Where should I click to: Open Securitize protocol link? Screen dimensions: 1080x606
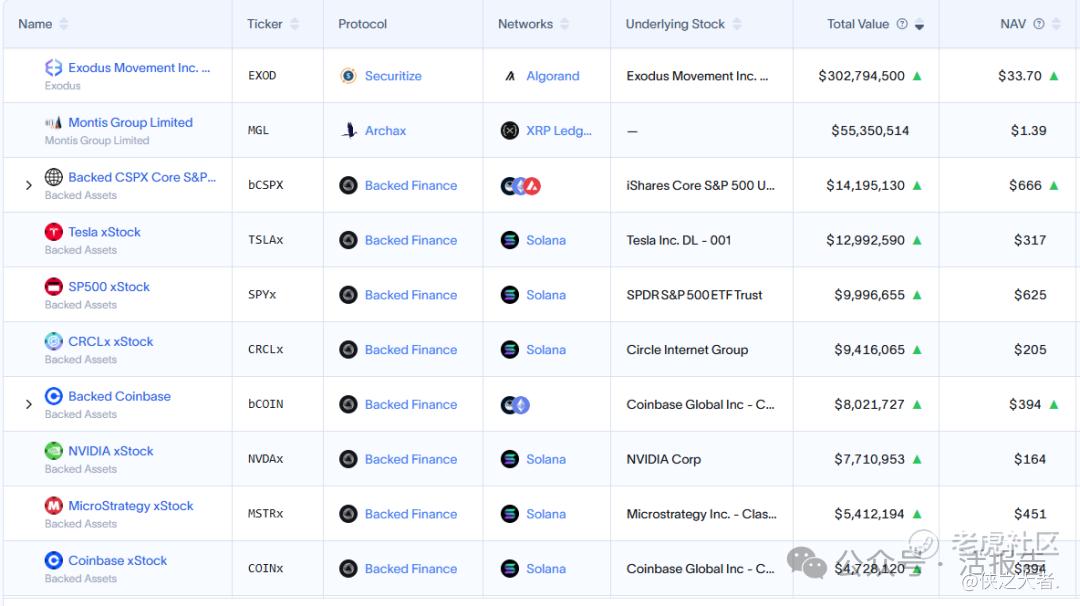(x=393, y=76)
